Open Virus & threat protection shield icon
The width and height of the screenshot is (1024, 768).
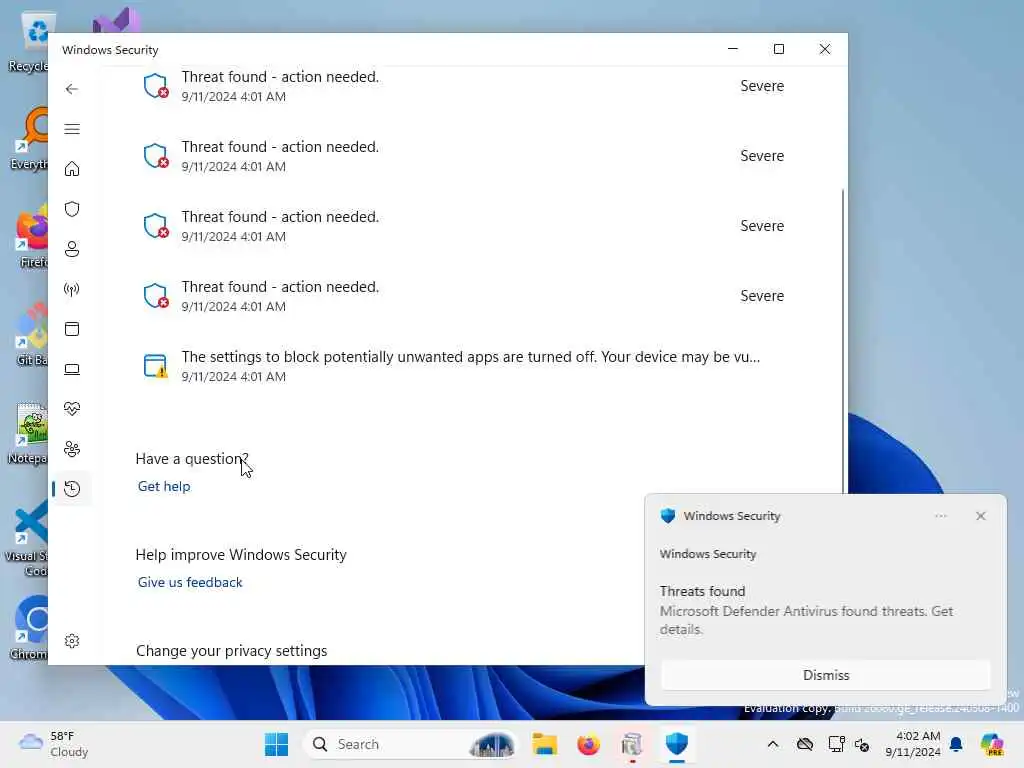coord(72,209)
